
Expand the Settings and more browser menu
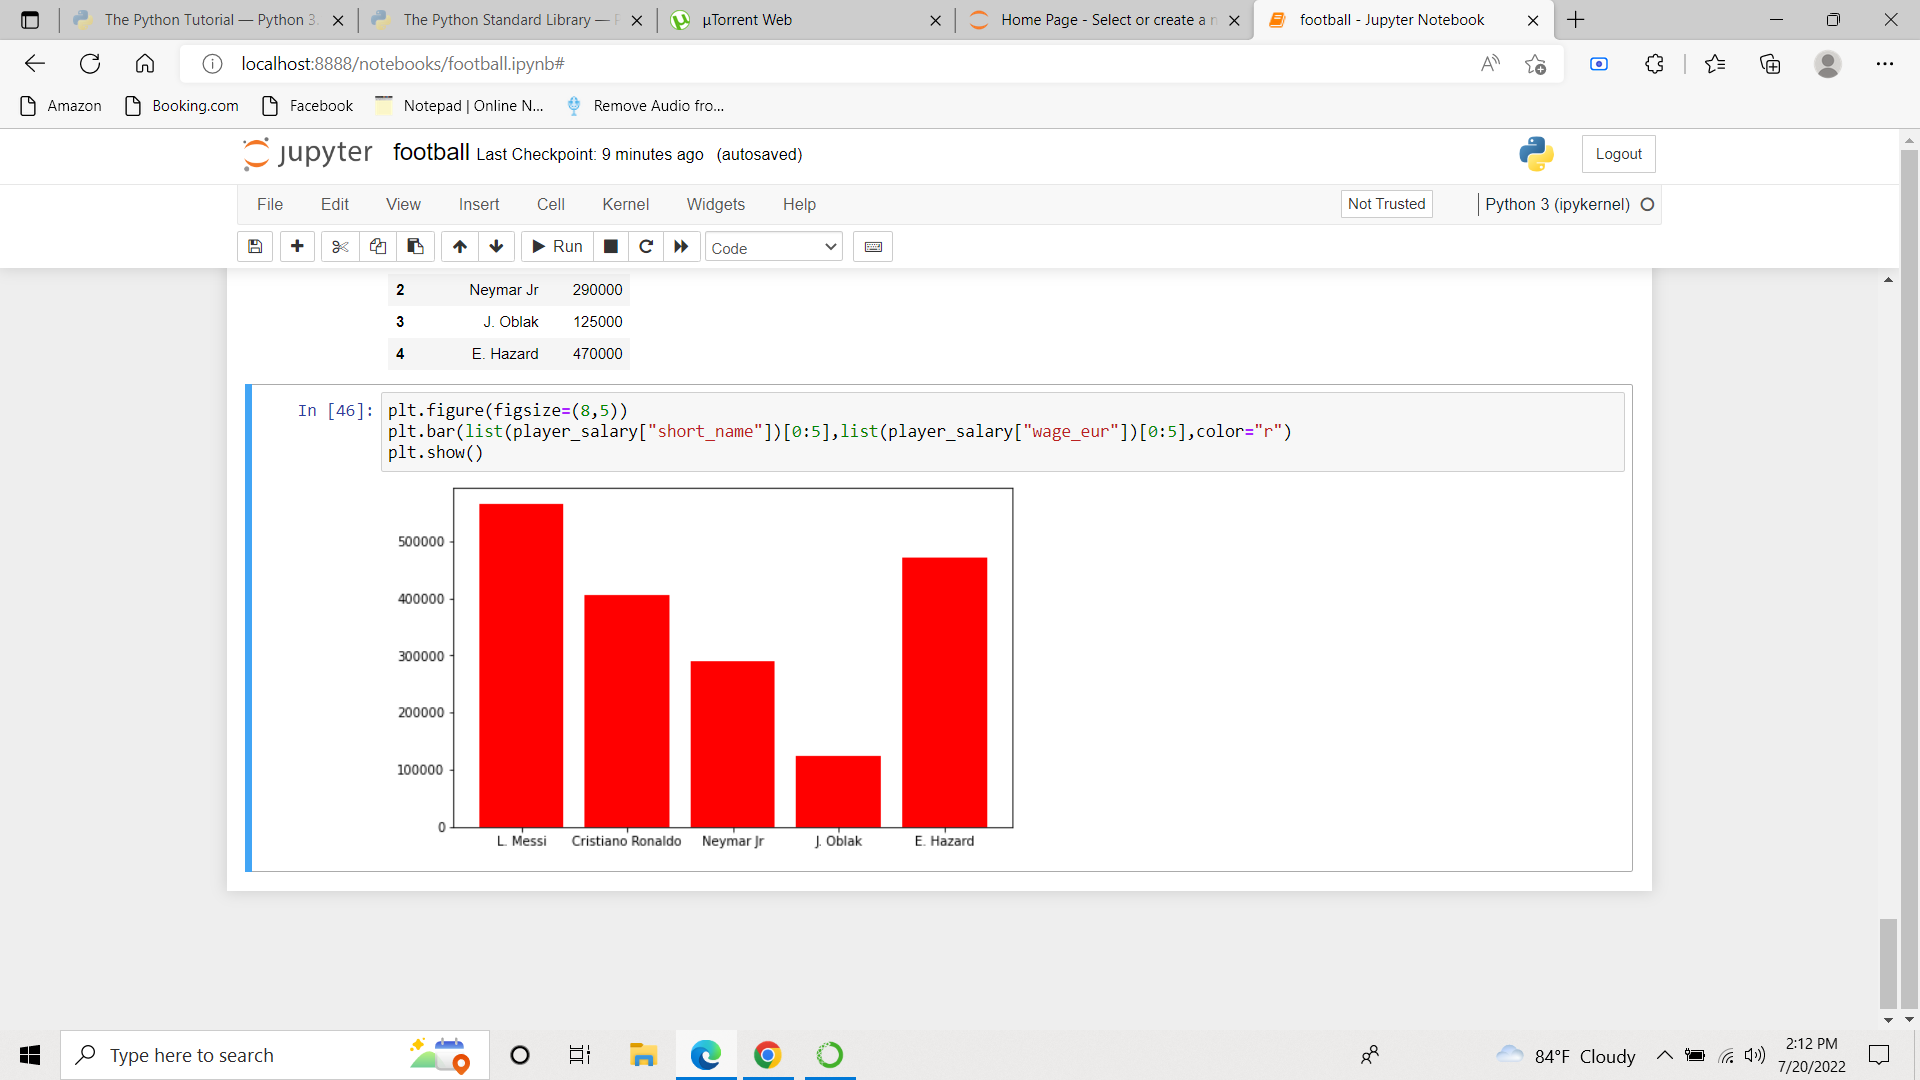tap(1886, 63)
